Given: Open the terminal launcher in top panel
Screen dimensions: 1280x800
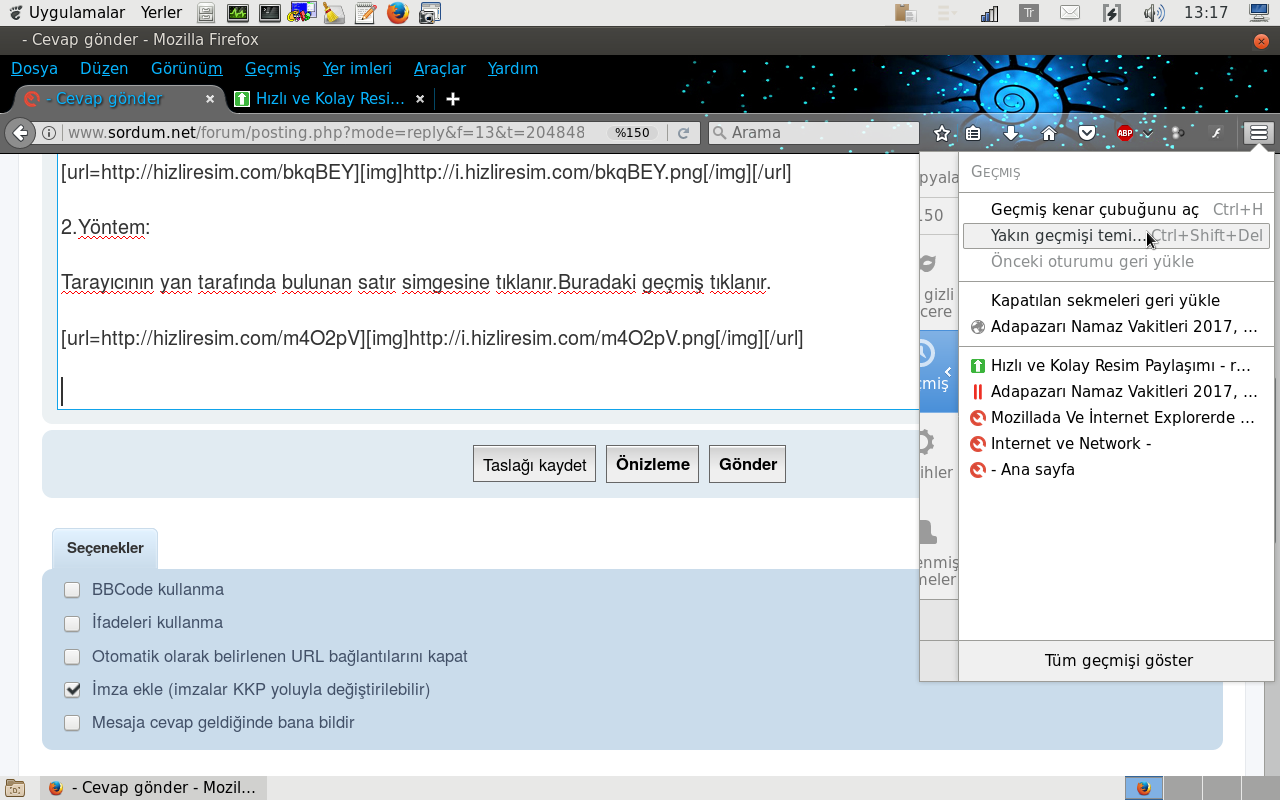Looking at the screenshot, I should [269, 13].
